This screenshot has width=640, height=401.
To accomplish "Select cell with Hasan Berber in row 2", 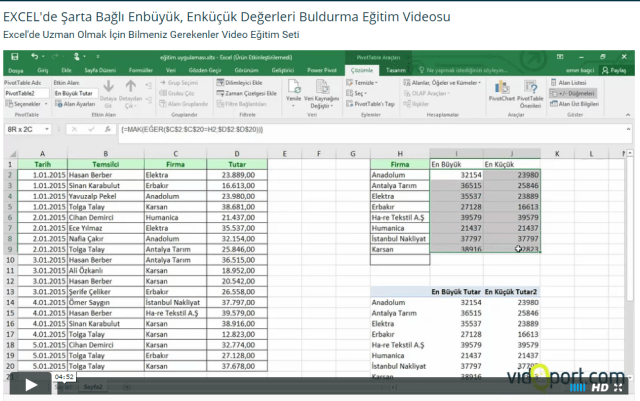I will [x=106, y=175].
